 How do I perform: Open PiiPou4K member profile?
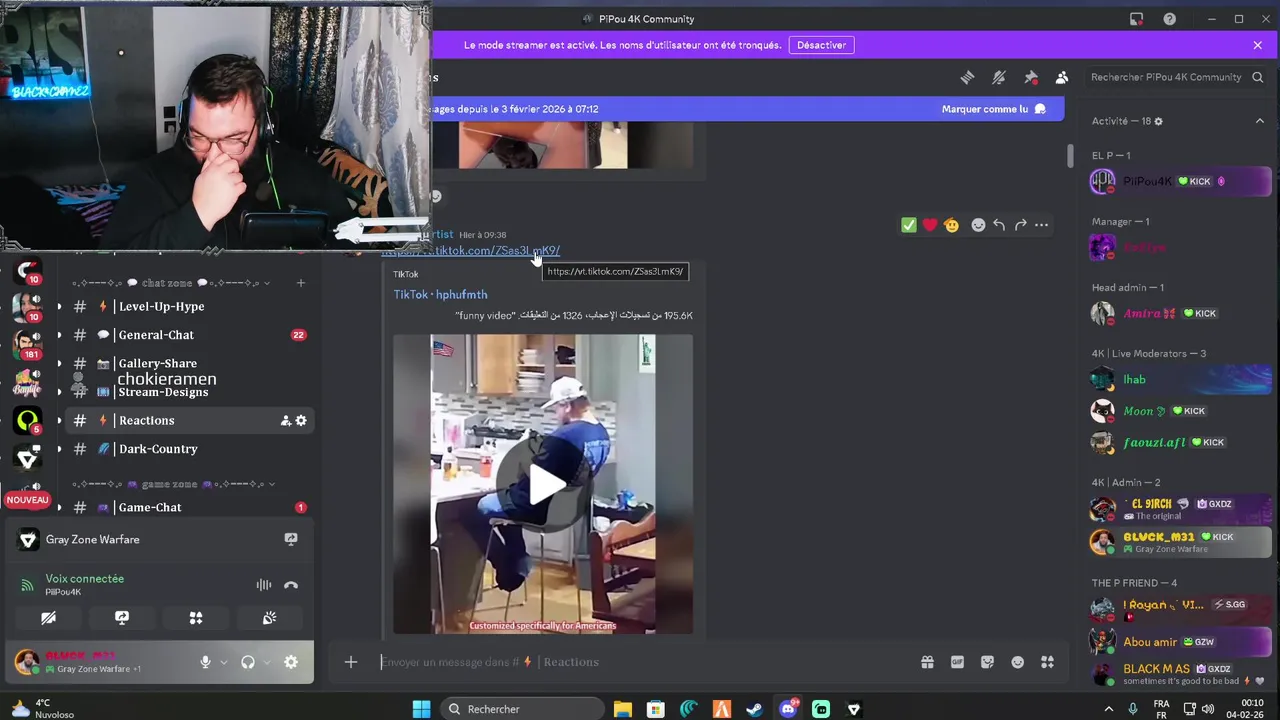tap(1180, 182)
